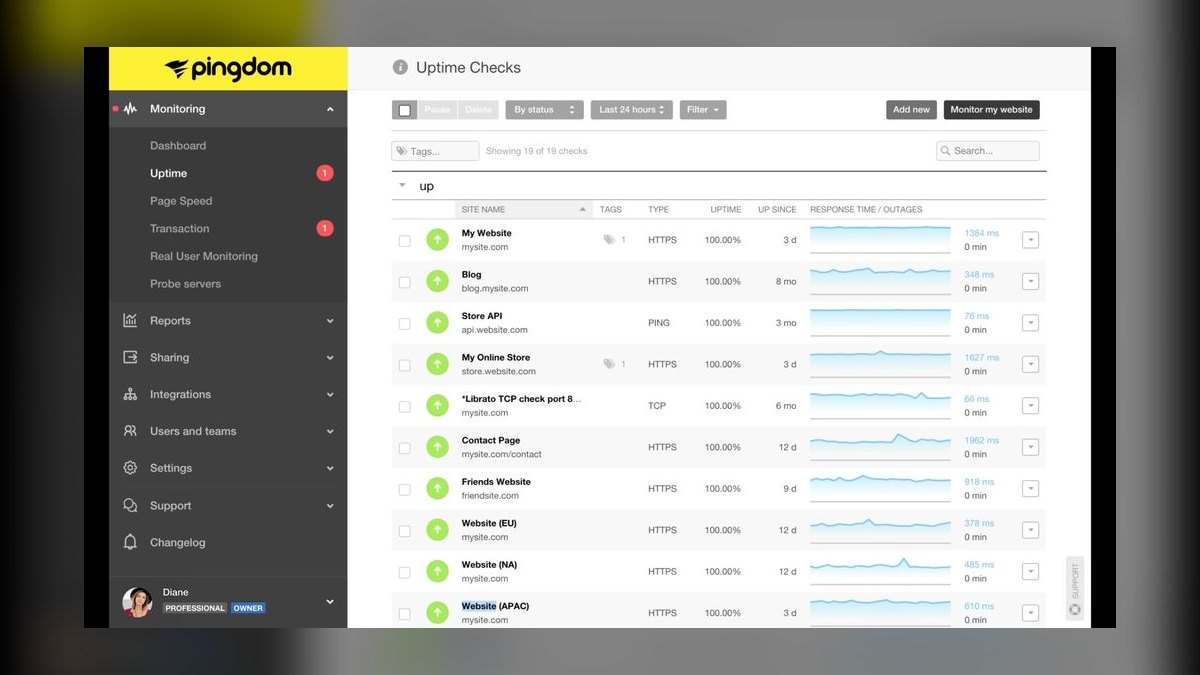Click the Changelog bell icon
Viewport: 1200px width, 675px height.
click(130, 542)
